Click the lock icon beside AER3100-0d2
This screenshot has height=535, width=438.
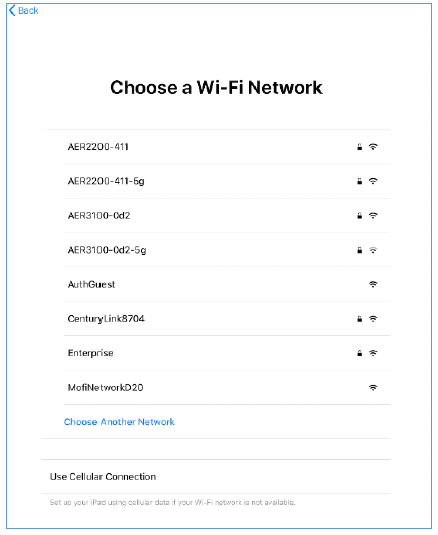coord(359,216)
